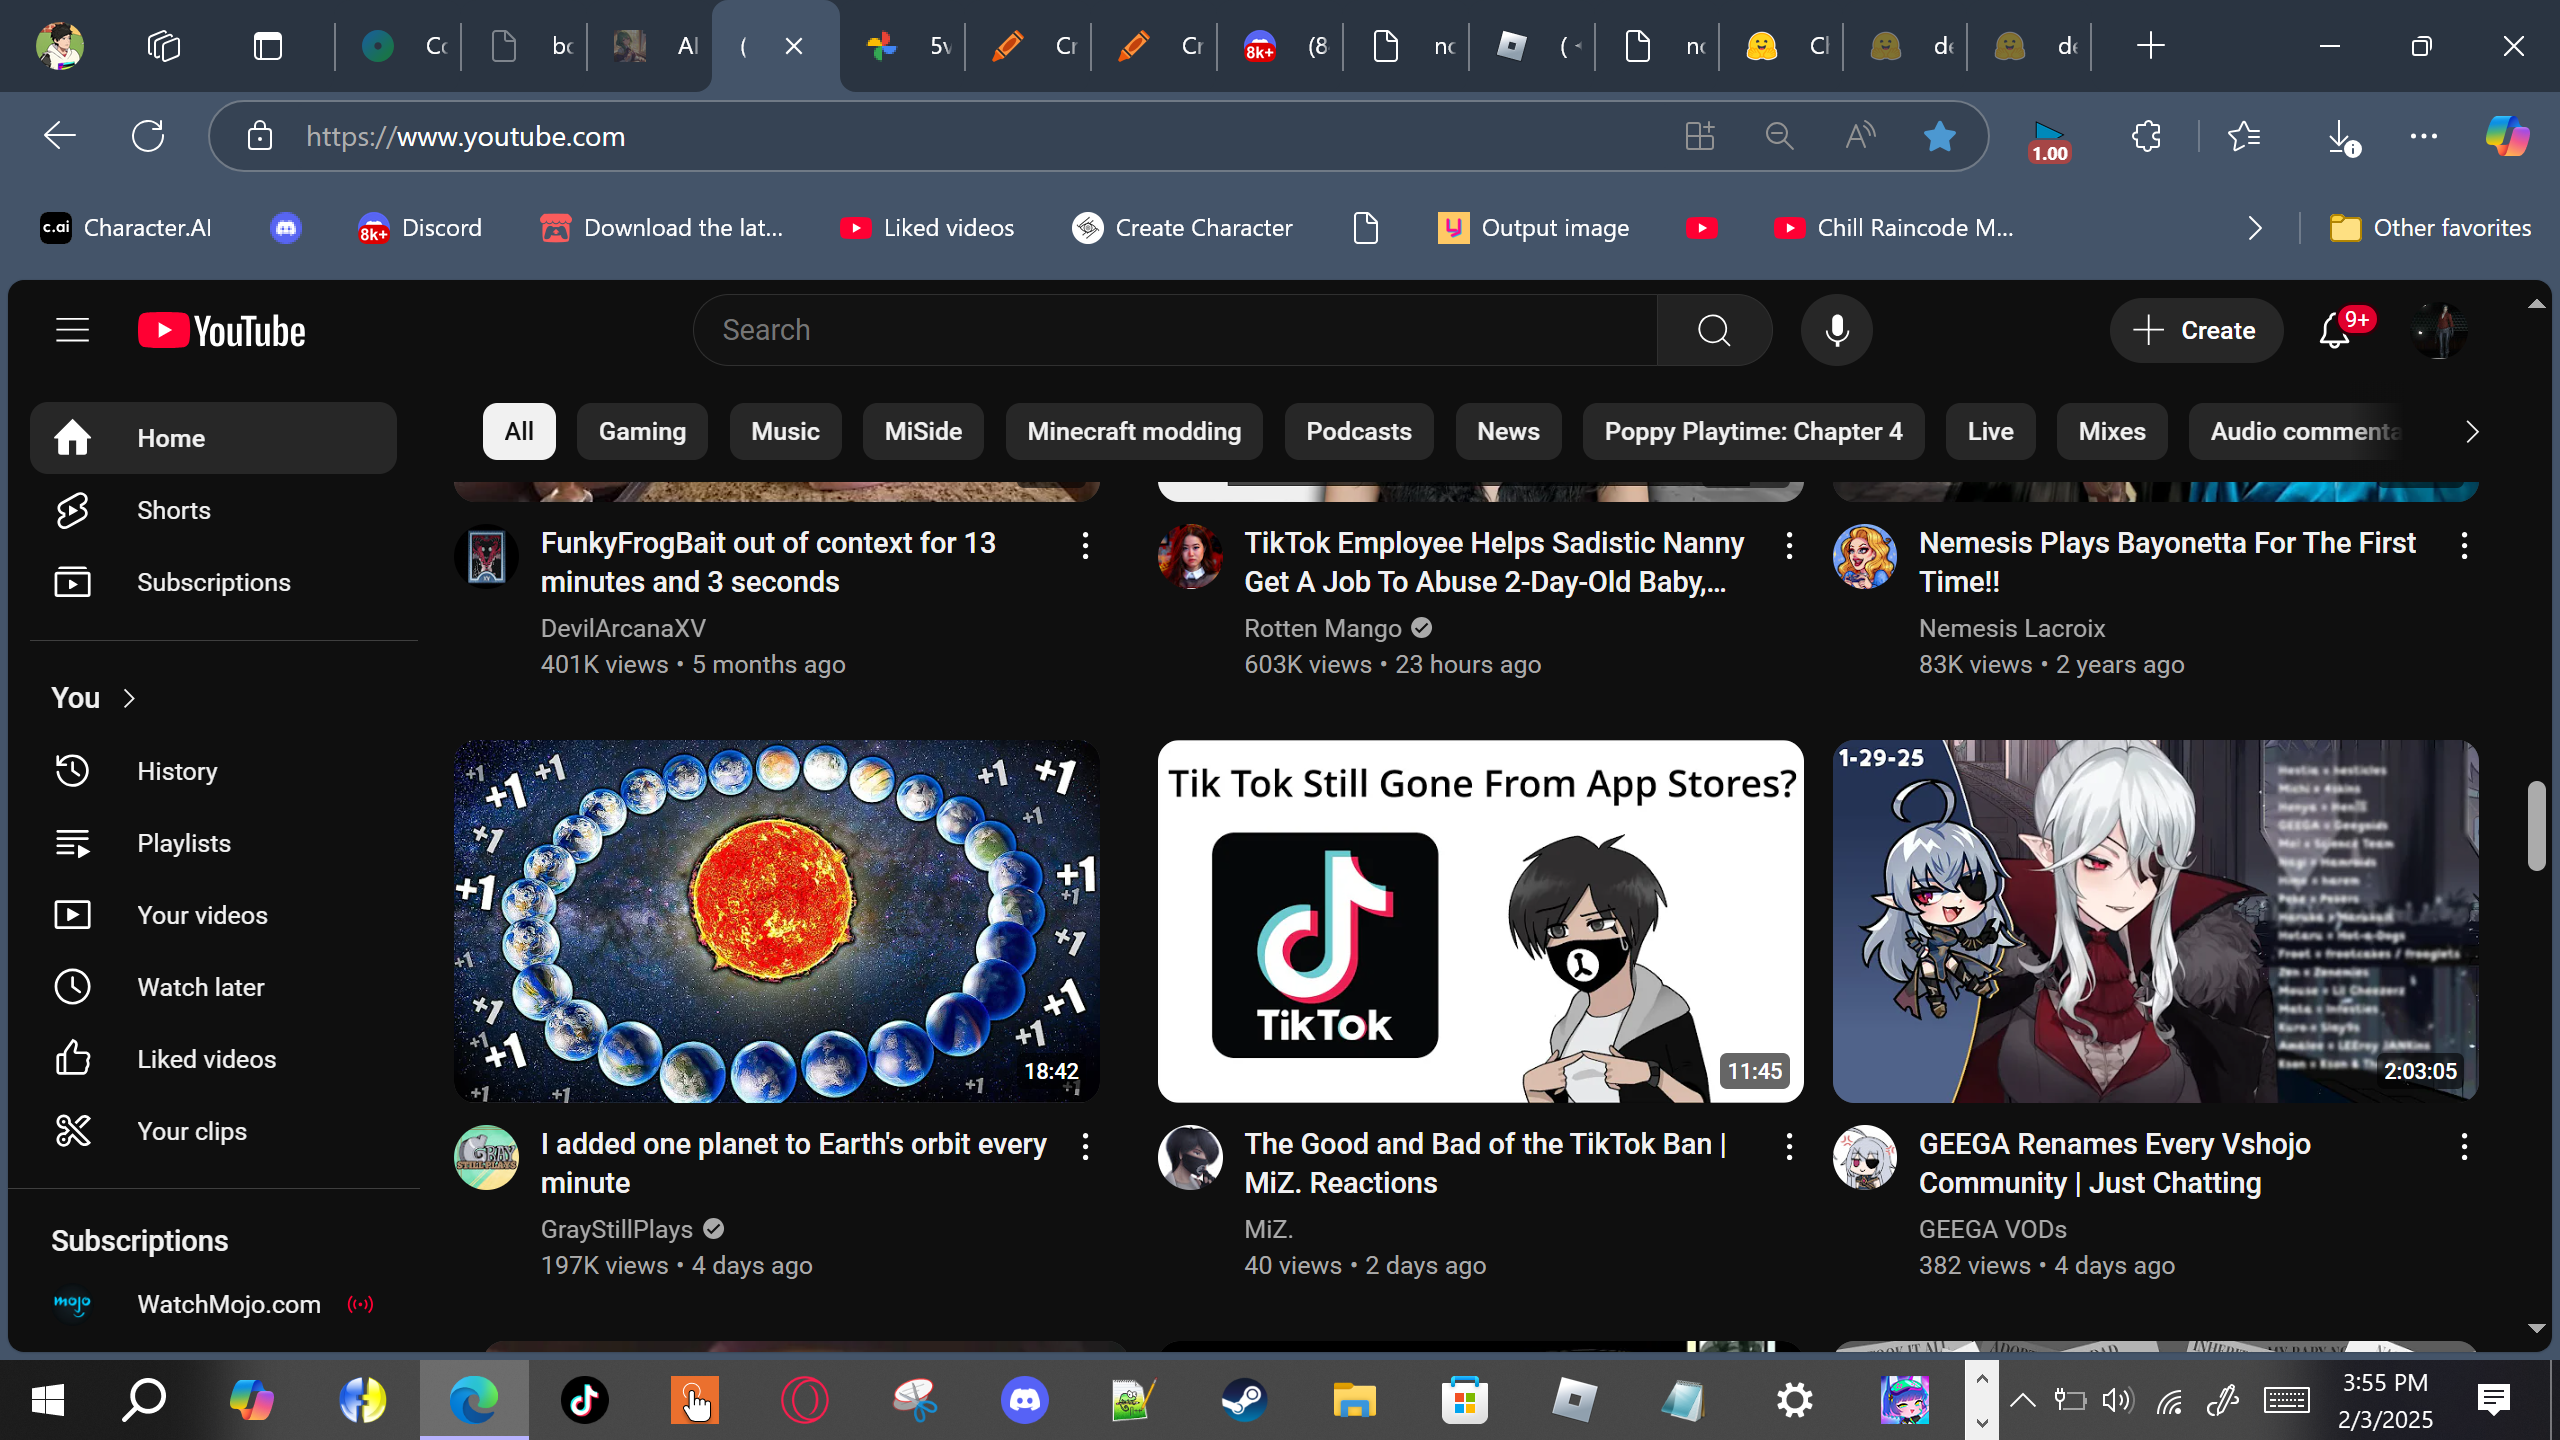Activate Read aloud in the address bar
The height and width of the screenshot is (1440, 2560).
(1860, 136)
